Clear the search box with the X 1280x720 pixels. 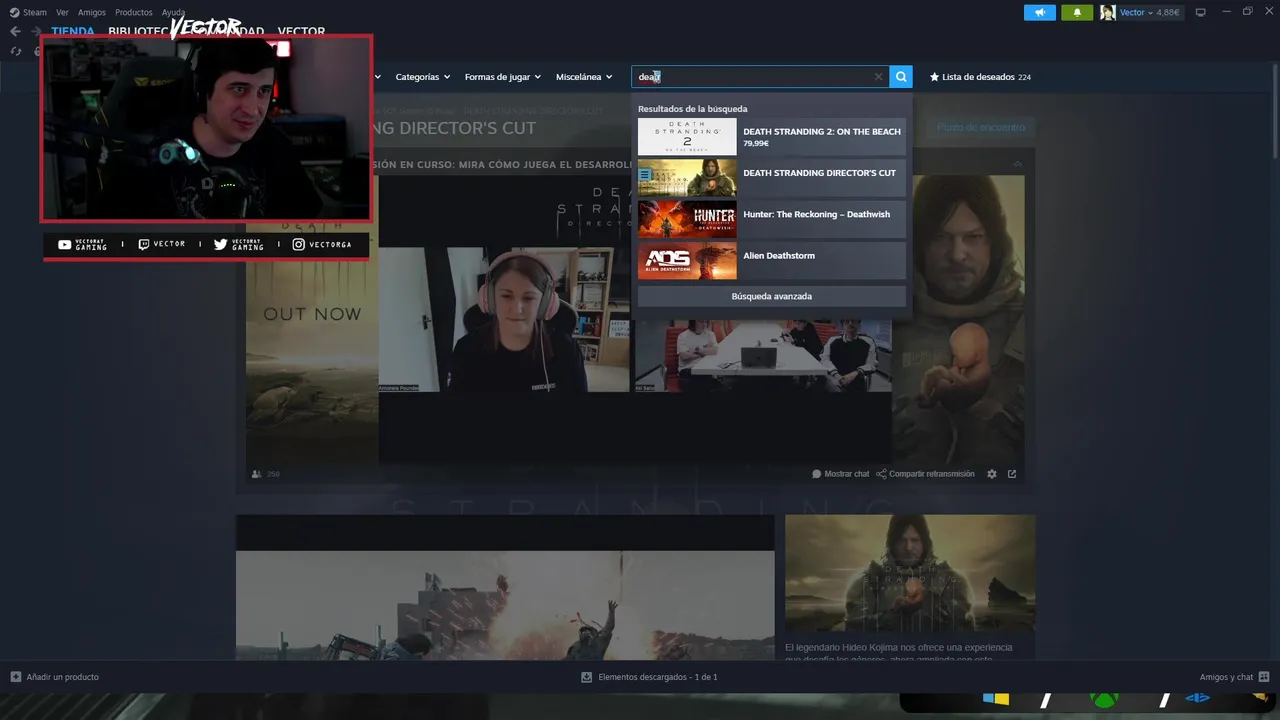click(x=878, y=77)
